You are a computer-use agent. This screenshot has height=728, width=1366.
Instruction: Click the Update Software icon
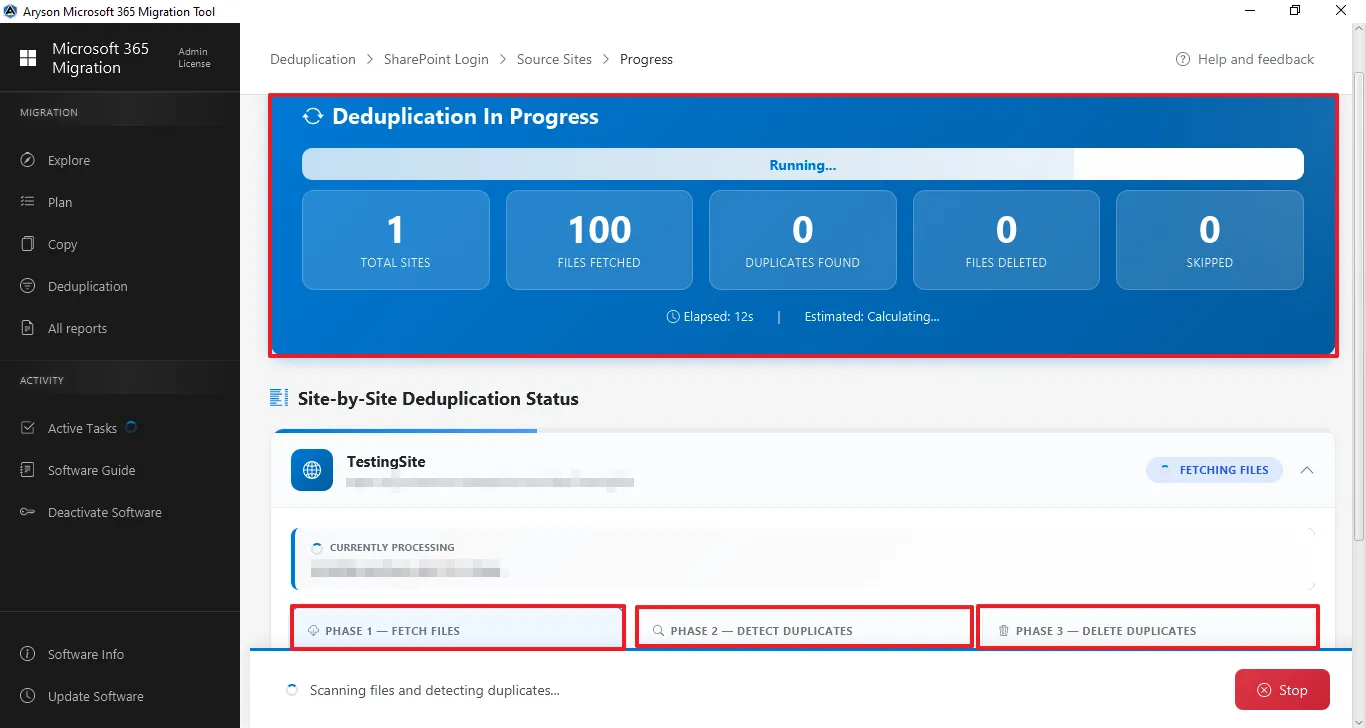point(28,696)
